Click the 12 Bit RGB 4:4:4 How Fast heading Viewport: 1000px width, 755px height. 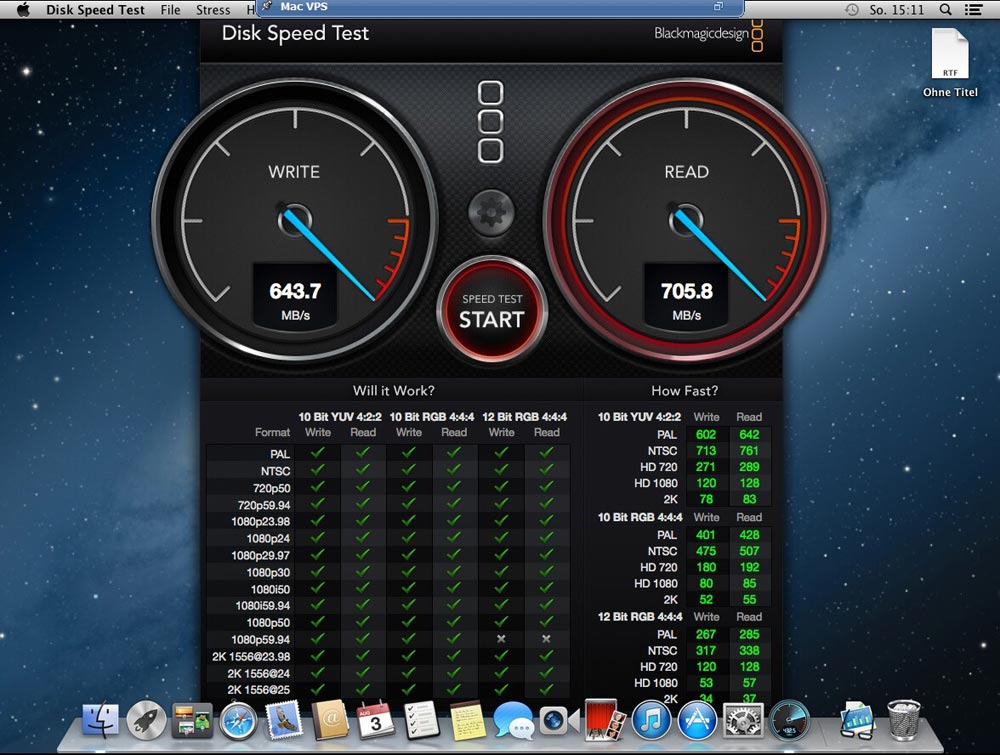click(640, 617)
